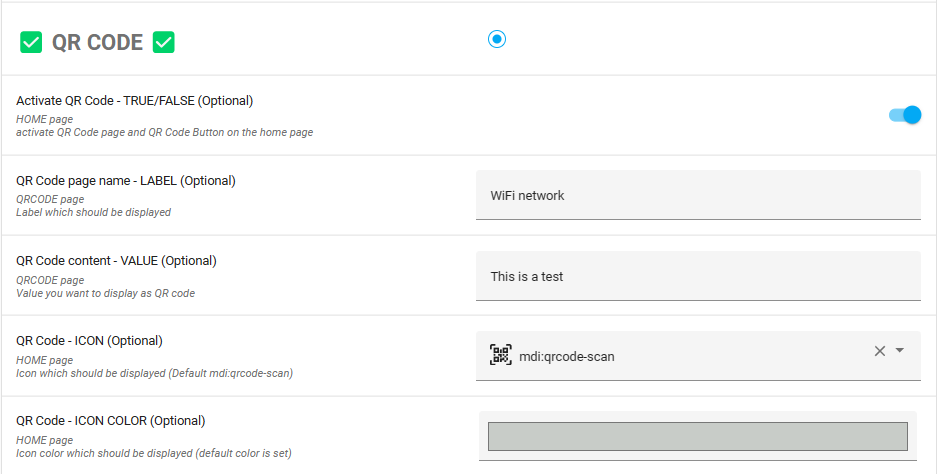The height and width of the screenshot is (474, 937).
Task: Expand the icon picker dropdown arrow
Action: tap(900, 351)
